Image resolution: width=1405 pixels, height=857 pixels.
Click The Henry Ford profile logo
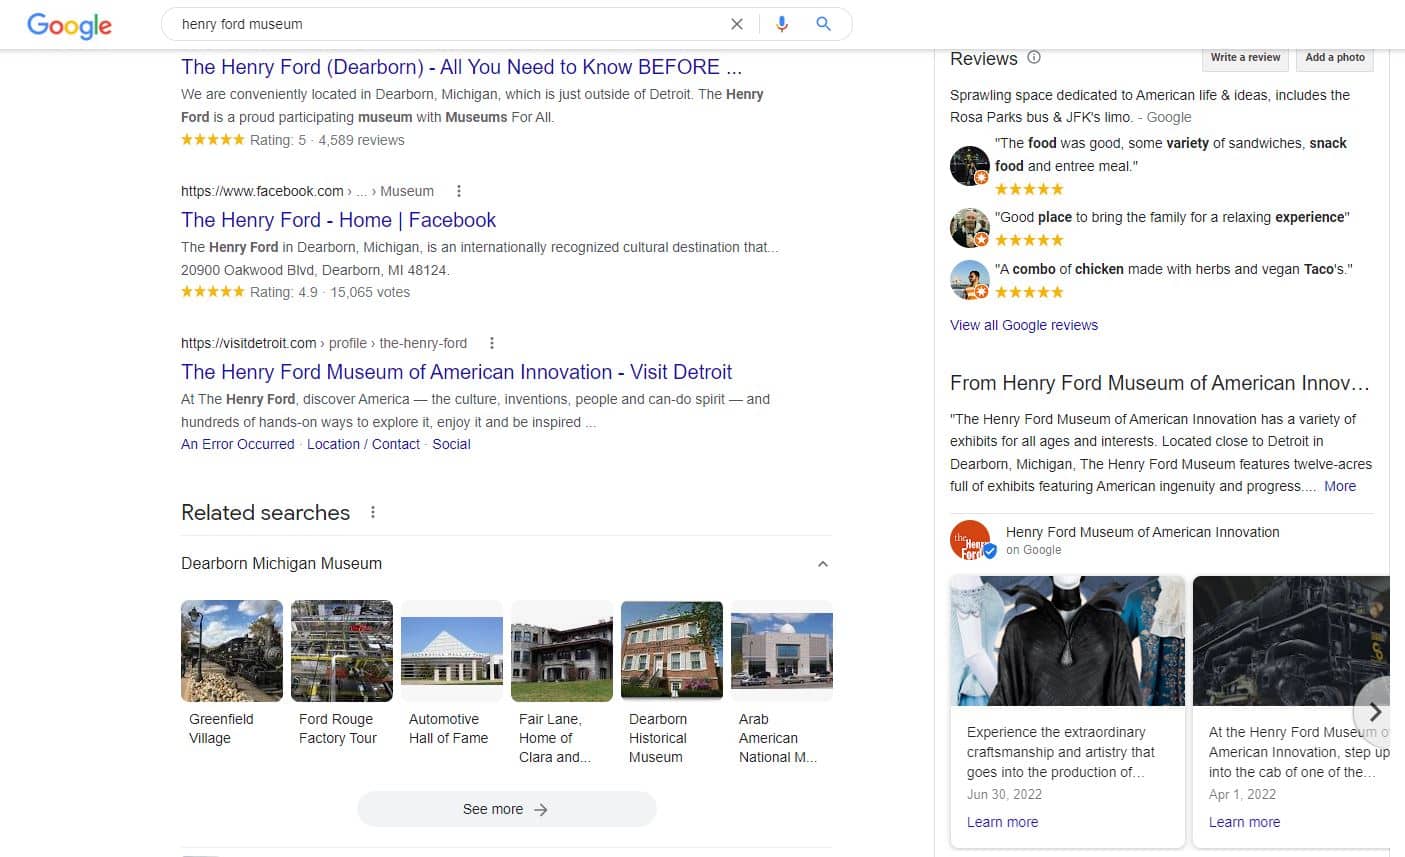click(x=971, y=541)
